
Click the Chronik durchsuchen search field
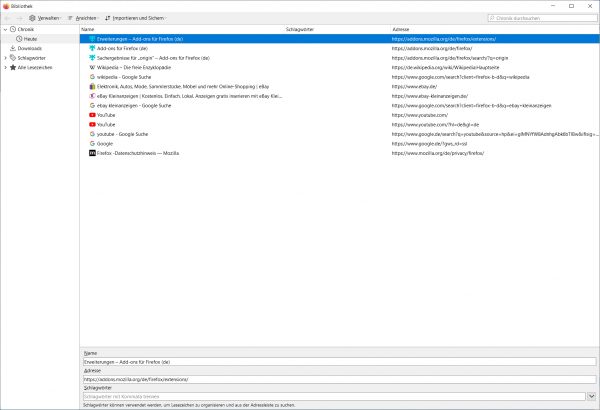pyautogui.click(x=542, y=18)
